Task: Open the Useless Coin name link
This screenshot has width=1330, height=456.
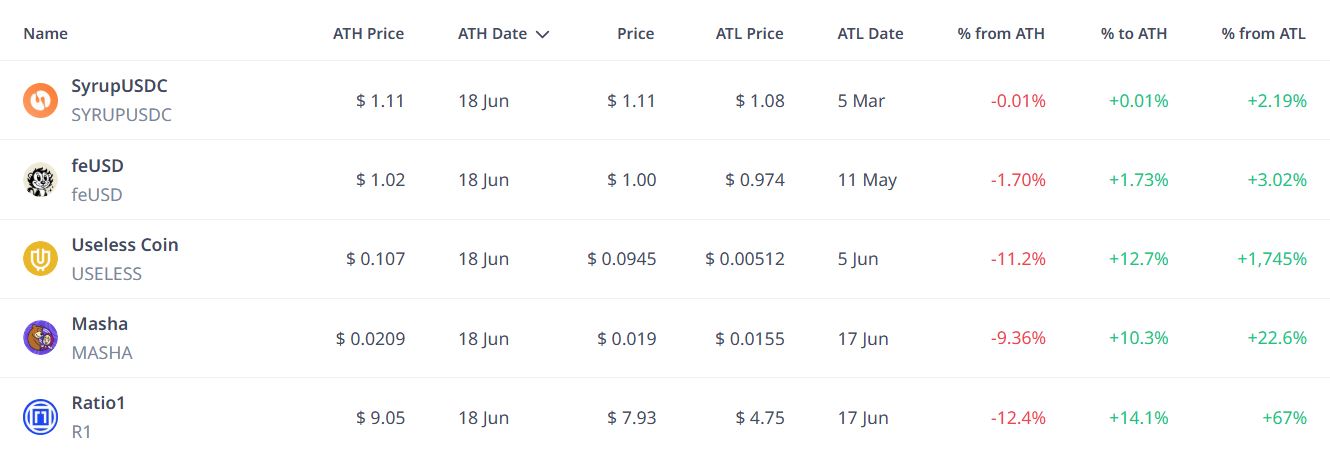Action: (125, 245)
